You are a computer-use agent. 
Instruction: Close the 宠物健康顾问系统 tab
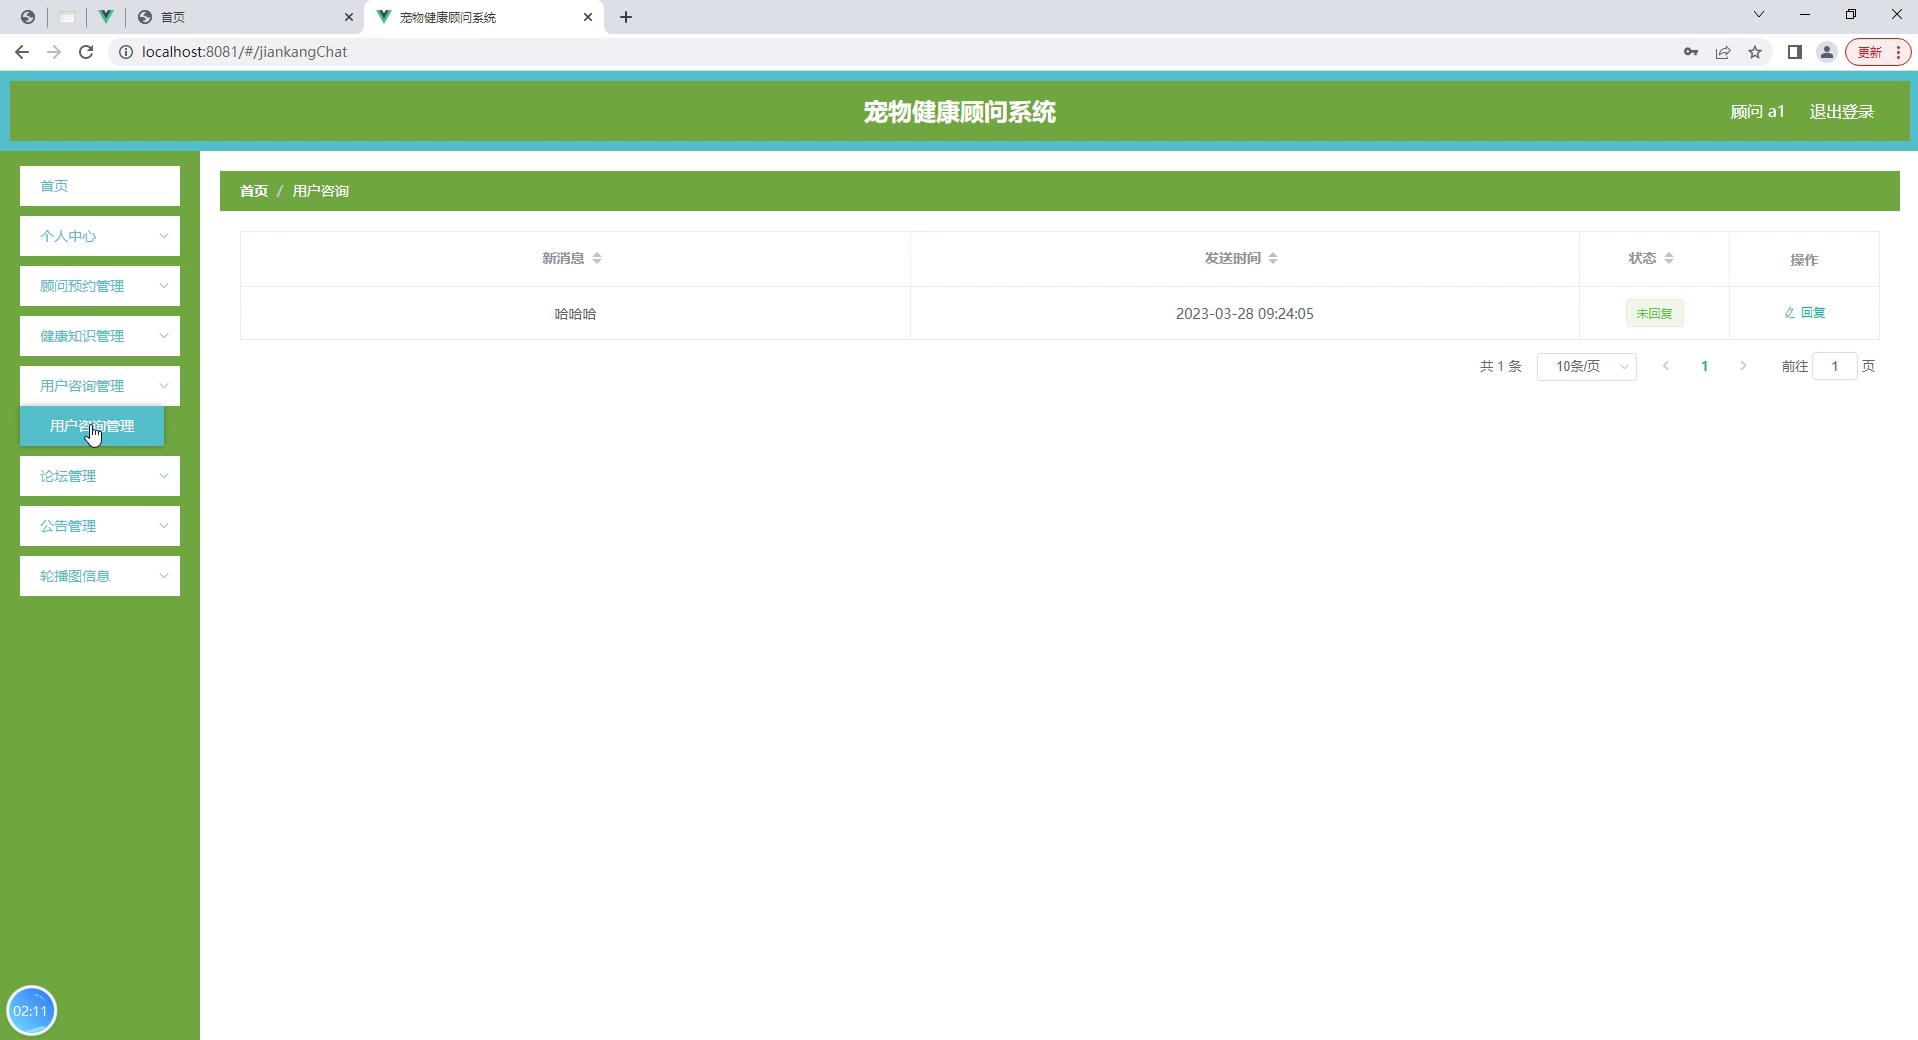pyautogui.click(x=588, y=17)
